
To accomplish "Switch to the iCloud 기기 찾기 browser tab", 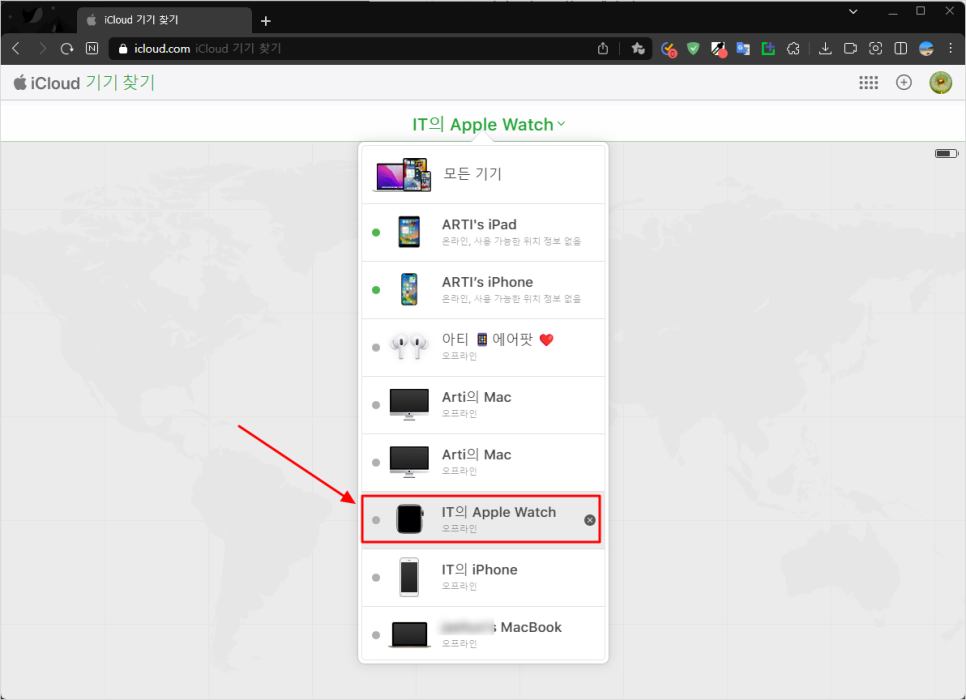I will pos(164,20).
